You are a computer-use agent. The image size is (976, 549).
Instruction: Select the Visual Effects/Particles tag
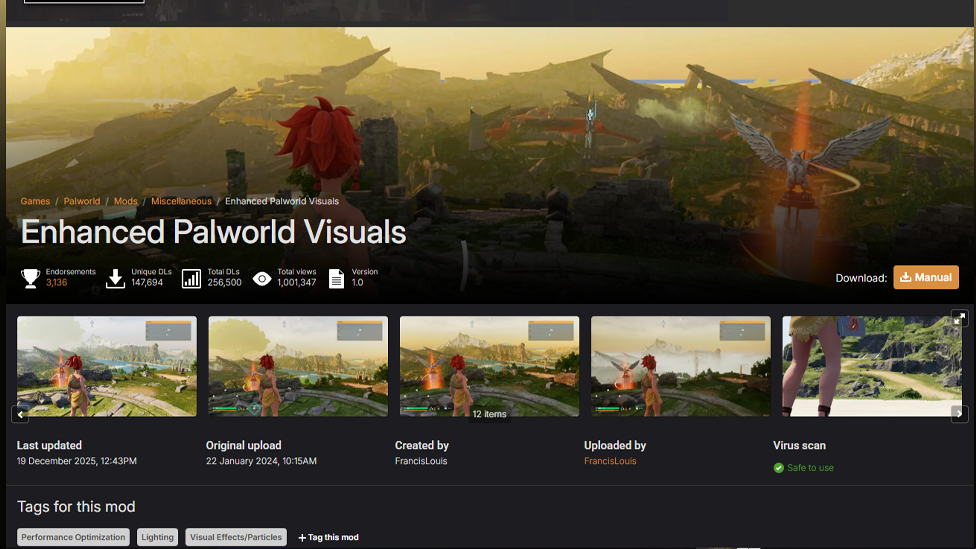(236, 537)
